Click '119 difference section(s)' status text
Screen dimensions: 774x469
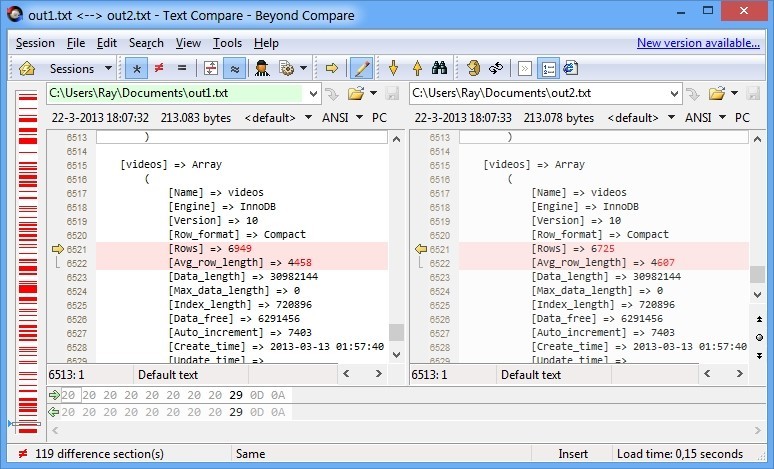[x=99, y=454]
